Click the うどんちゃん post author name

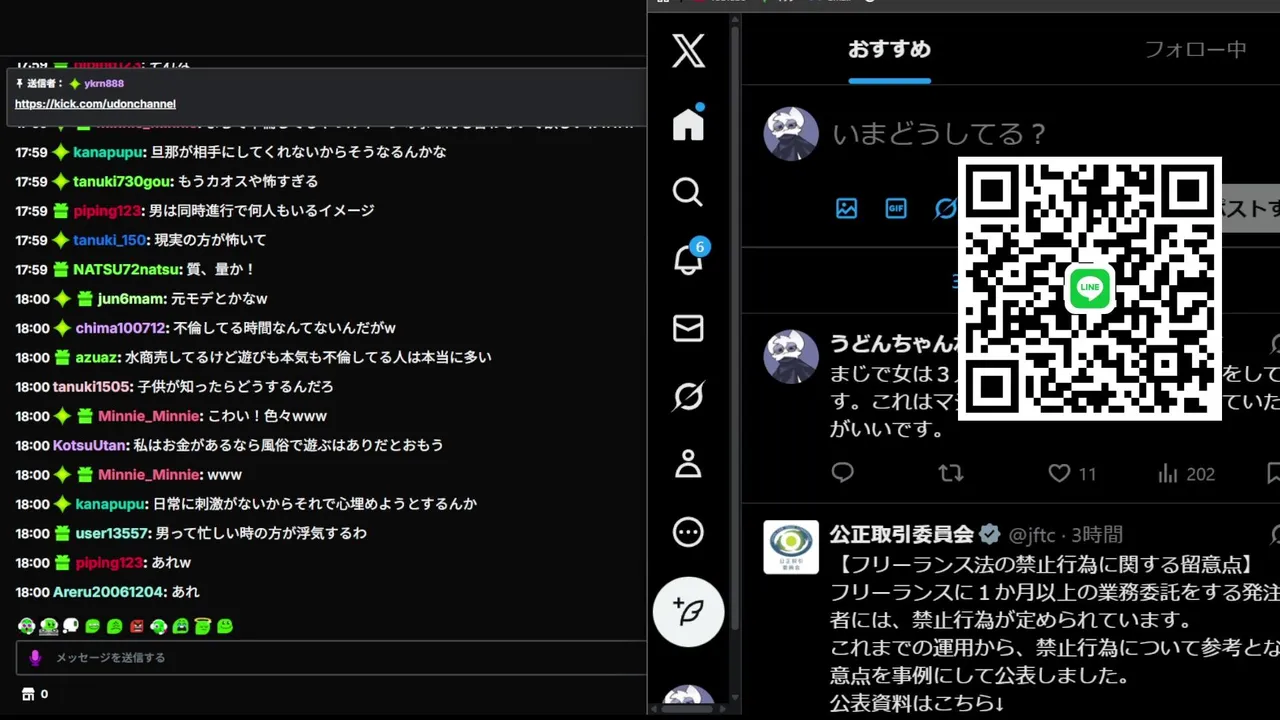pos(893,343)
